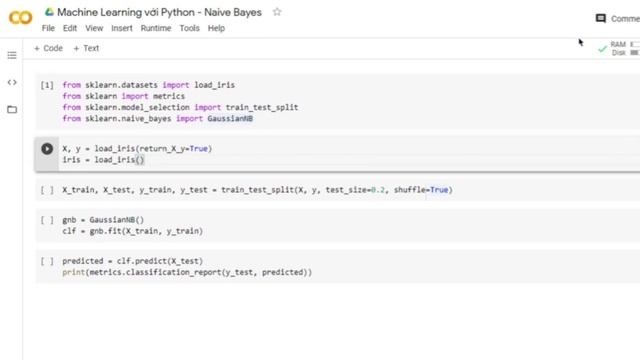This screenshot has height=360, width=640.
Task: Add a text cell with + Text
Action: [86, 48]
